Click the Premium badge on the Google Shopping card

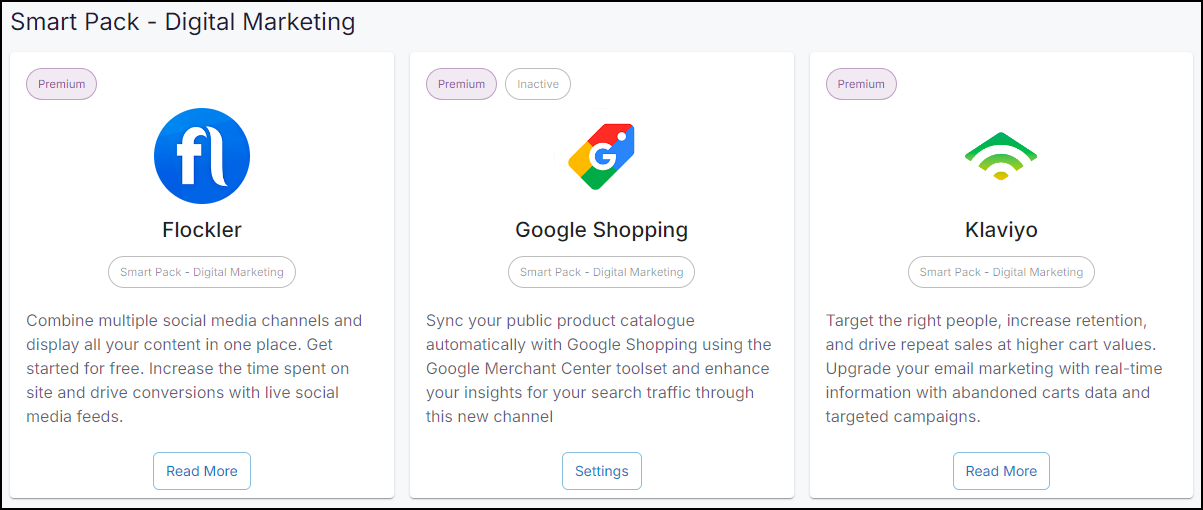462,84
